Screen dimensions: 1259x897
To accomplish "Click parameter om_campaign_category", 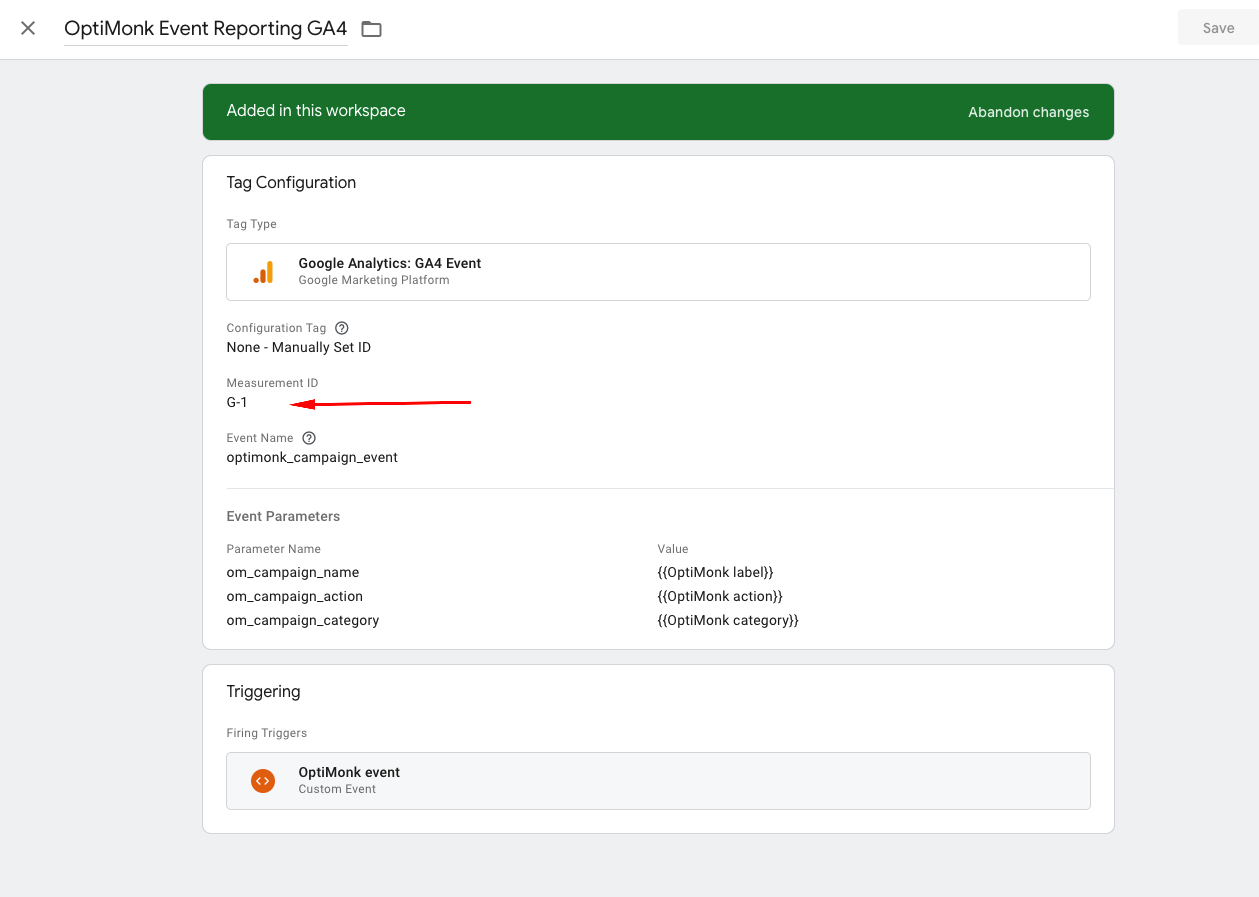I will [x=303, y=620].
